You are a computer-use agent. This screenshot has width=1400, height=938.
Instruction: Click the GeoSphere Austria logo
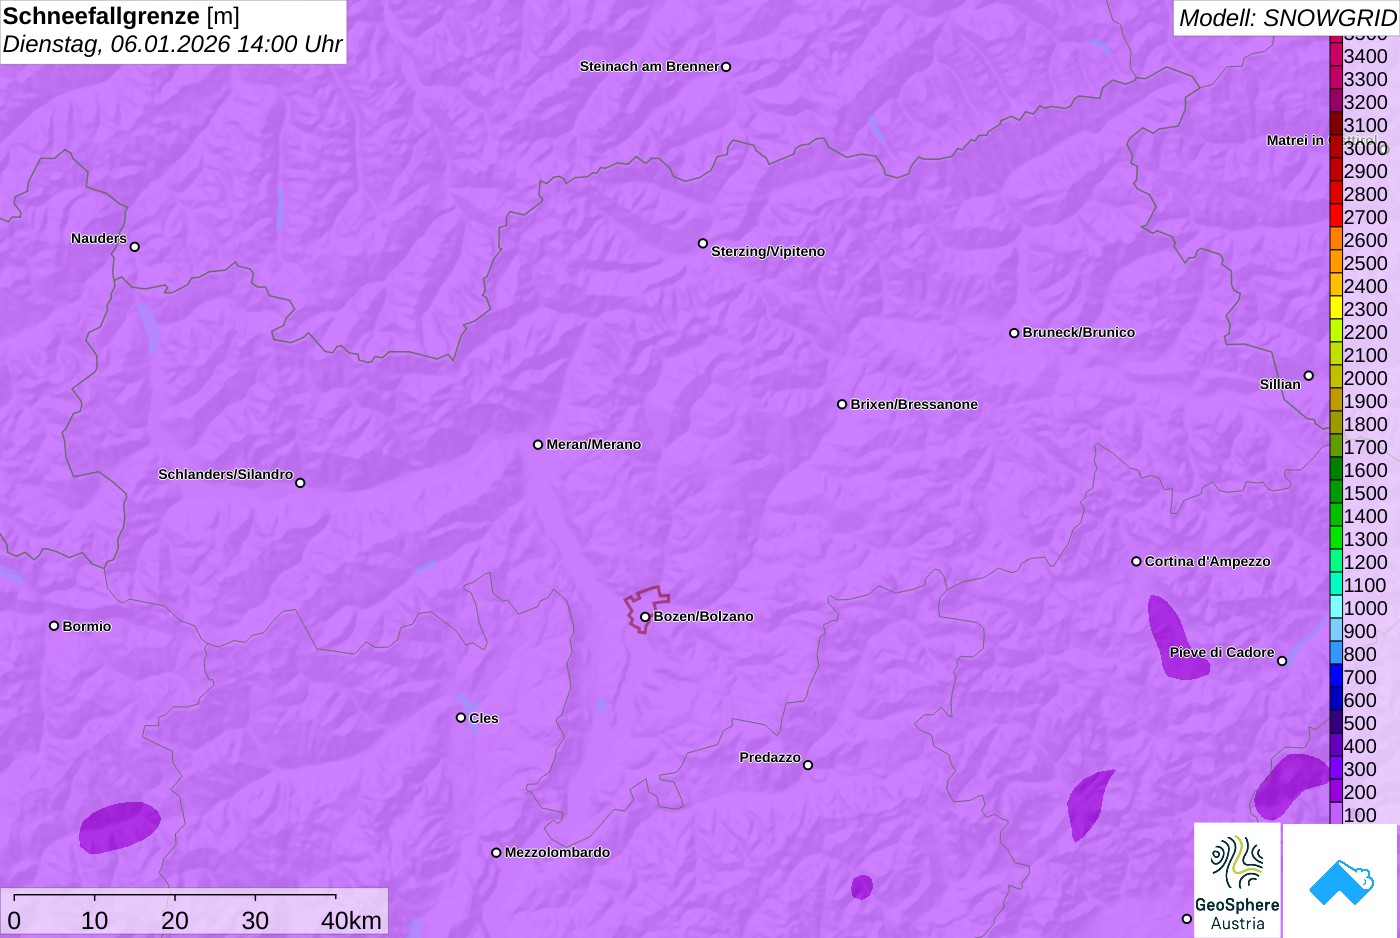pyautogui.click(x=1237, y=880)
